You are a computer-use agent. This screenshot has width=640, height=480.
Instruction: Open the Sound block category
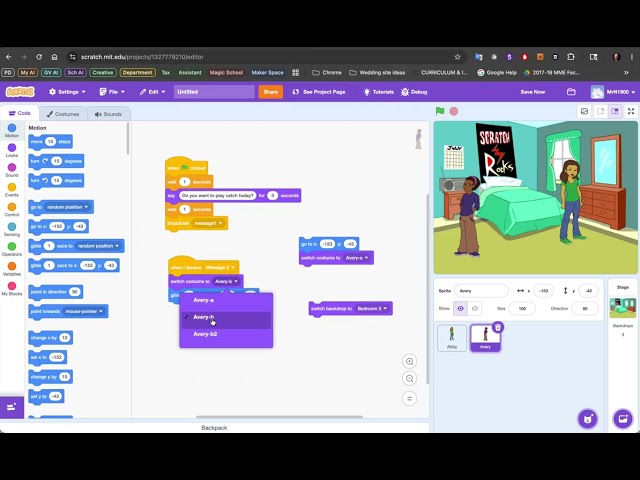click(x=12, y=170)
